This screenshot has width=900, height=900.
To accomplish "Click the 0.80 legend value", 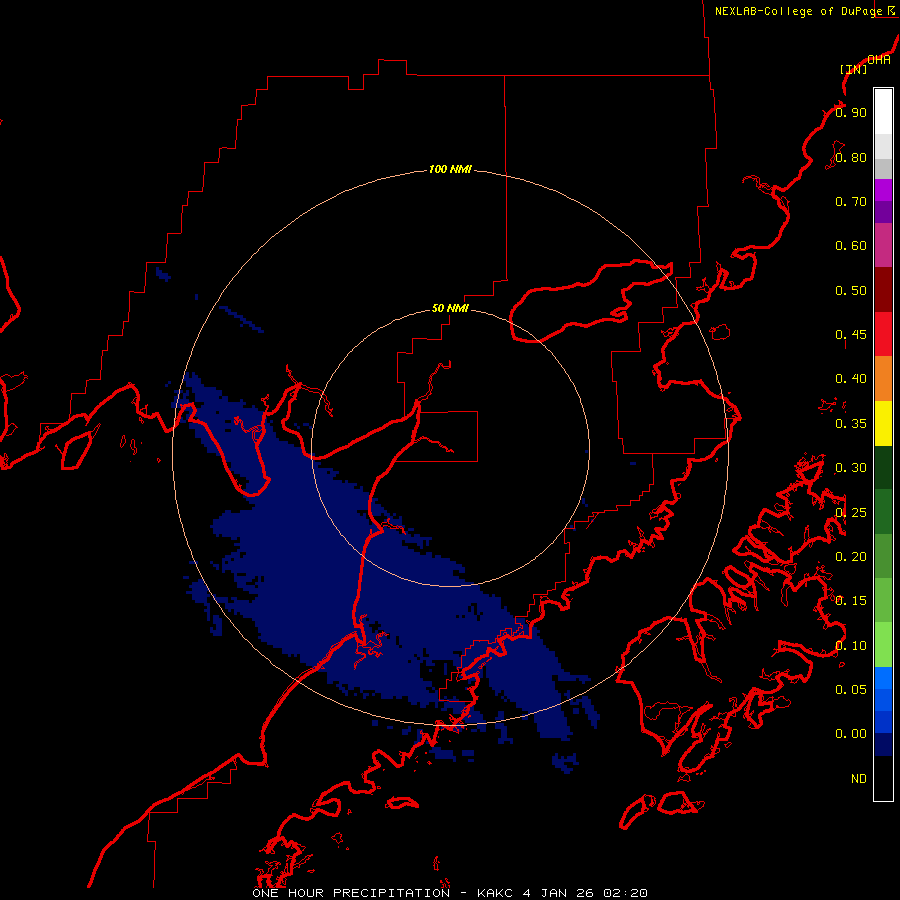I will (x=851, y=157).
